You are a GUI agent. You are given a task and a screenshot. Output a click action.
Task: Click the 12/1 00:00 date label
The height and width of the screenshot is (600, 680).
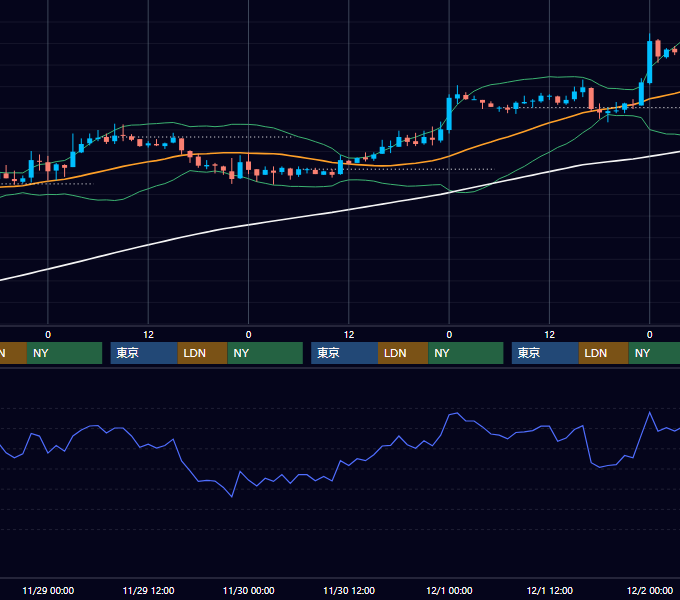pyautogui.click(x=449, y=590)
